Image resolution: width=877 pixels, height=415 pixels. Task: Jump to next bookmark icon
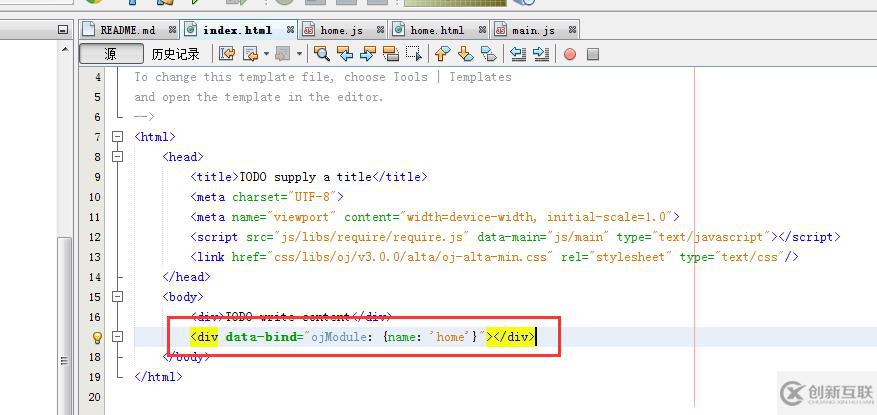(x=465, y=54)
